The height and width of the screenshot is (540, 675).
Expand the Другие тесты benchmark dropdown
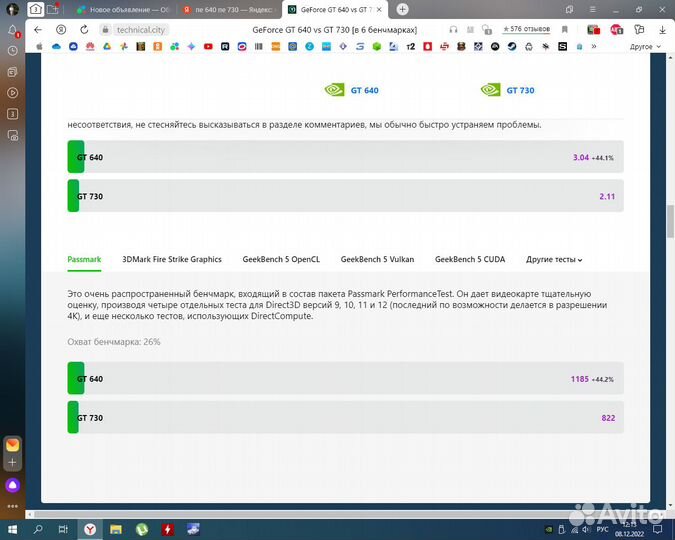tap(554, 260)
